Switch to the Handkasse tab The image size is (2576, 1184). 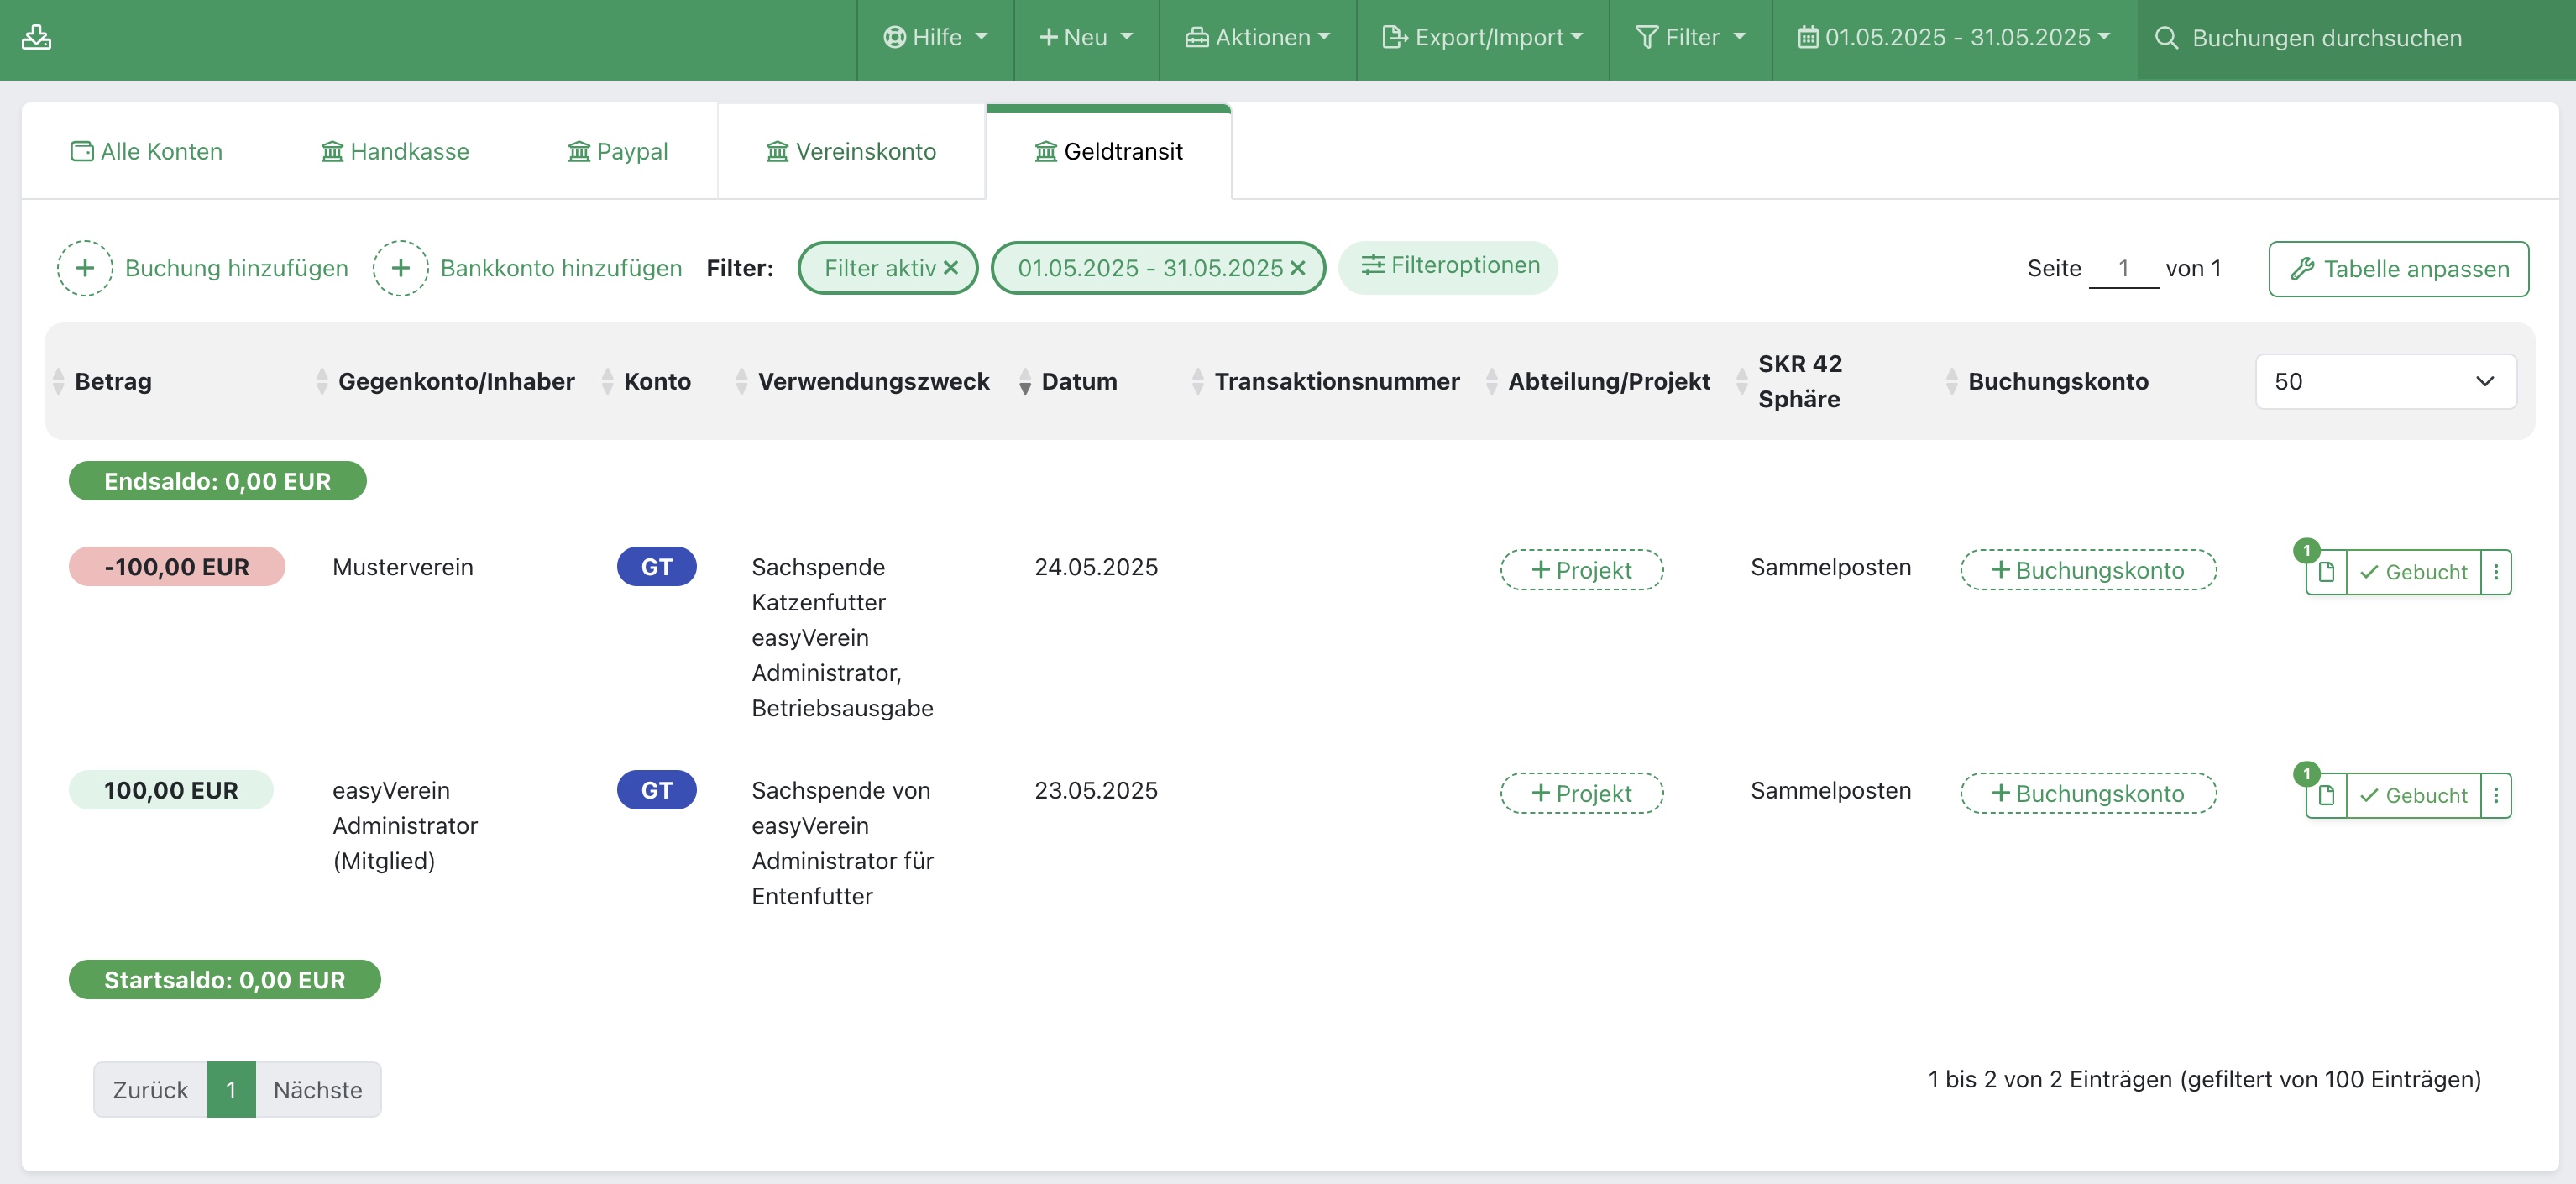click(x=395, y=151)
